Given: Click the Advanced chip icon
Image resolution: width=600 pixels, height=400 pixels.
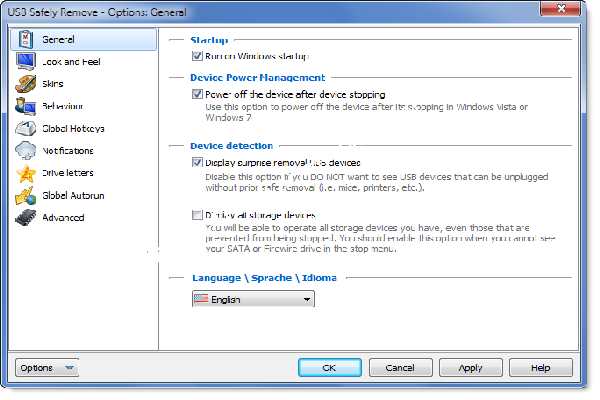Looking at the screenshot, I should (x=26, y=217).
